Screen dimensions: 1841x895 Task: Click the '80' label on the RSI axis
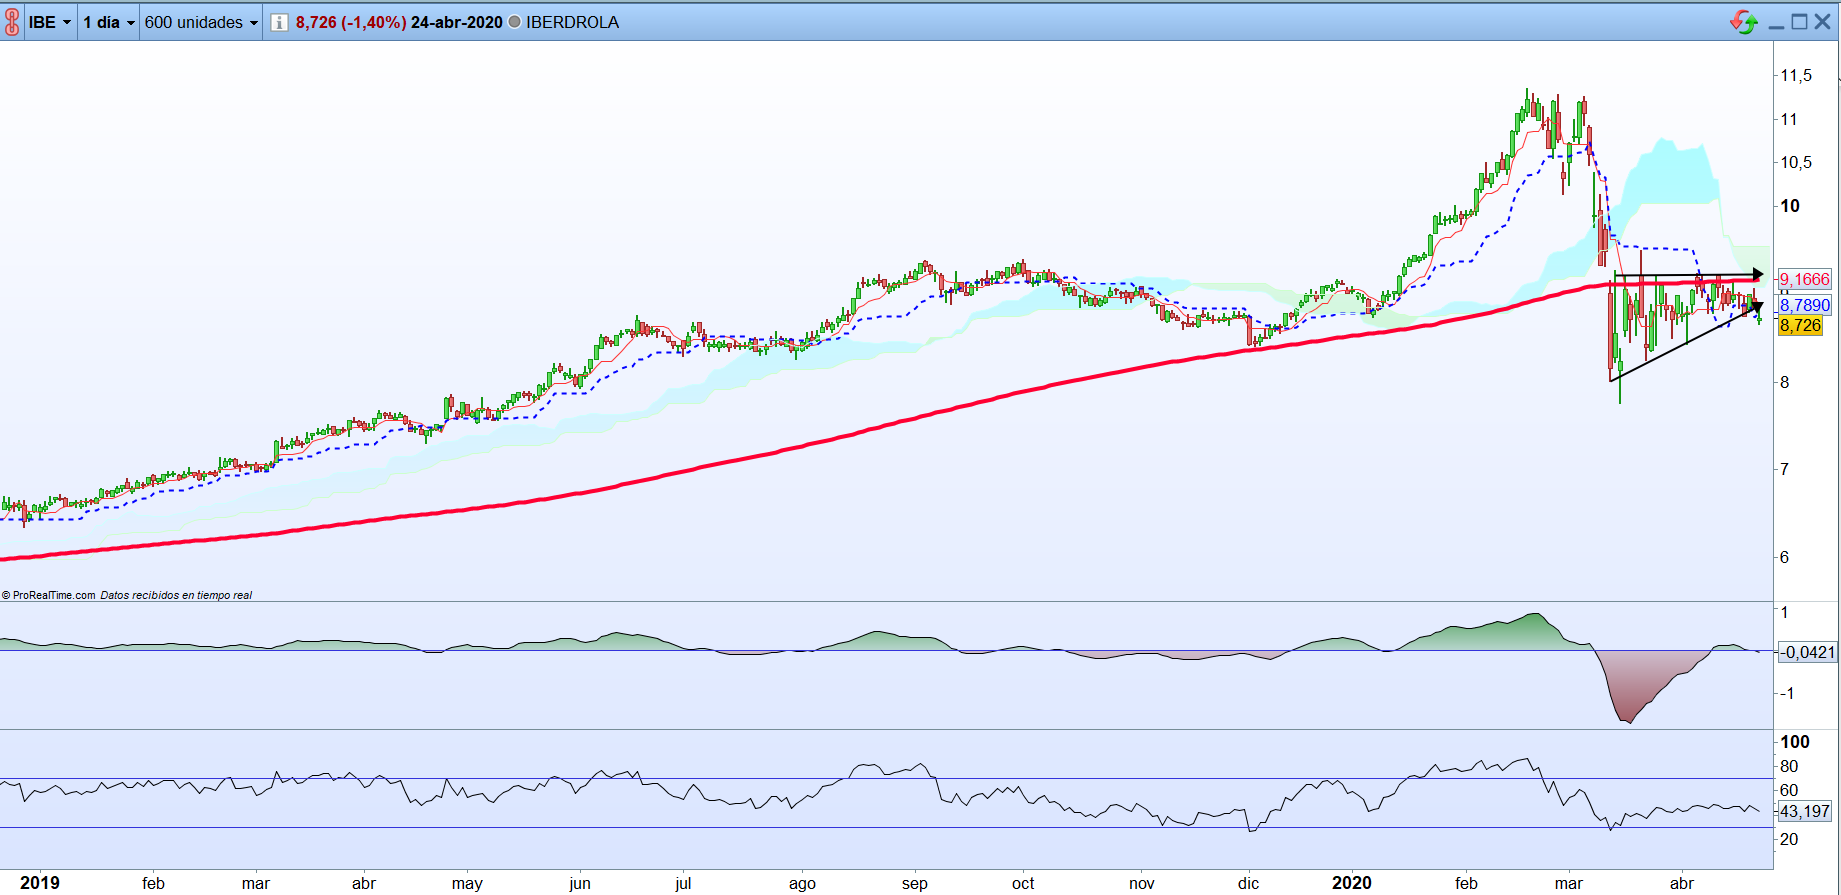(1789, 766)
